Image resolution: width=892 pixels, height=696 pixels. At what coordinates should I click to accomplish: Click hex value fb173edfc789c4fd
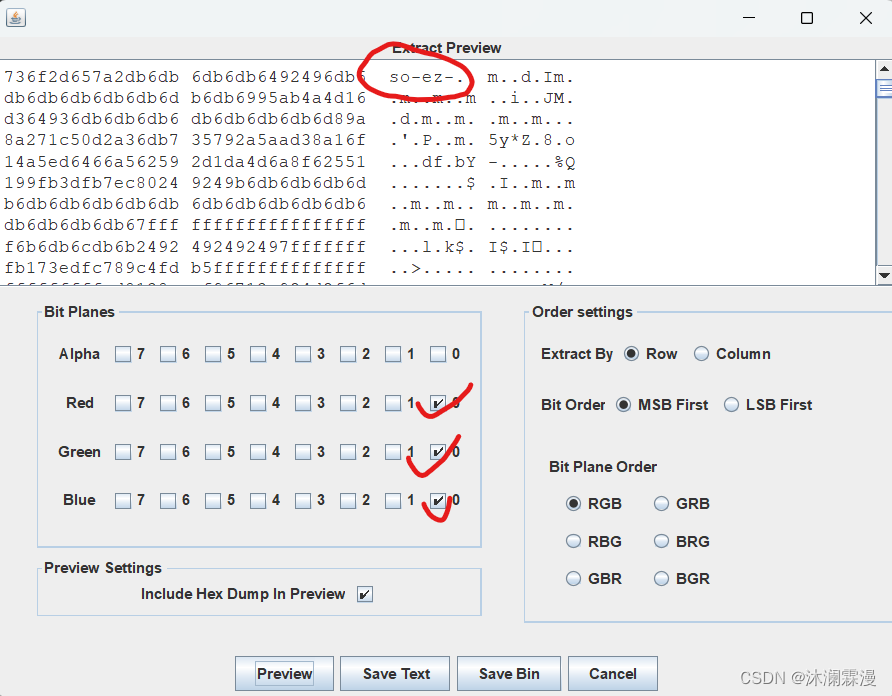click(92, 267)
